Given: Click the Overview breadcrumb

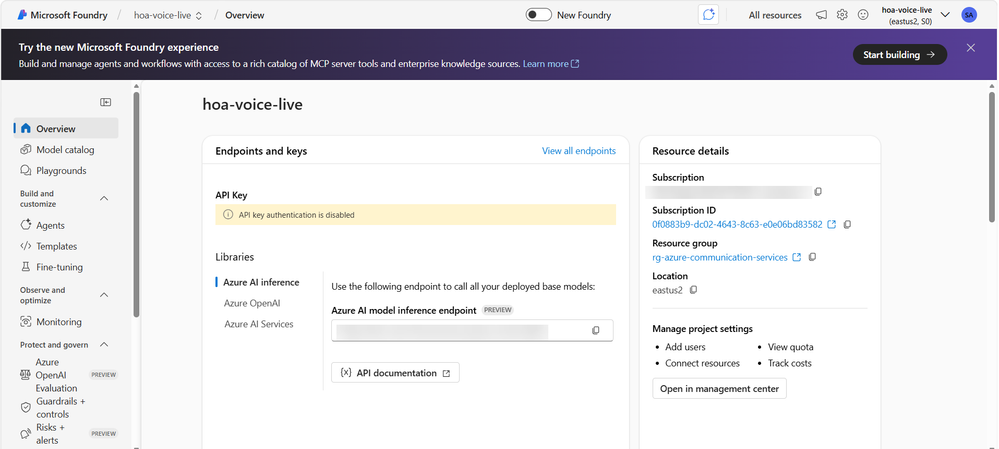Looking at the screenshot, I should point(245,15).
